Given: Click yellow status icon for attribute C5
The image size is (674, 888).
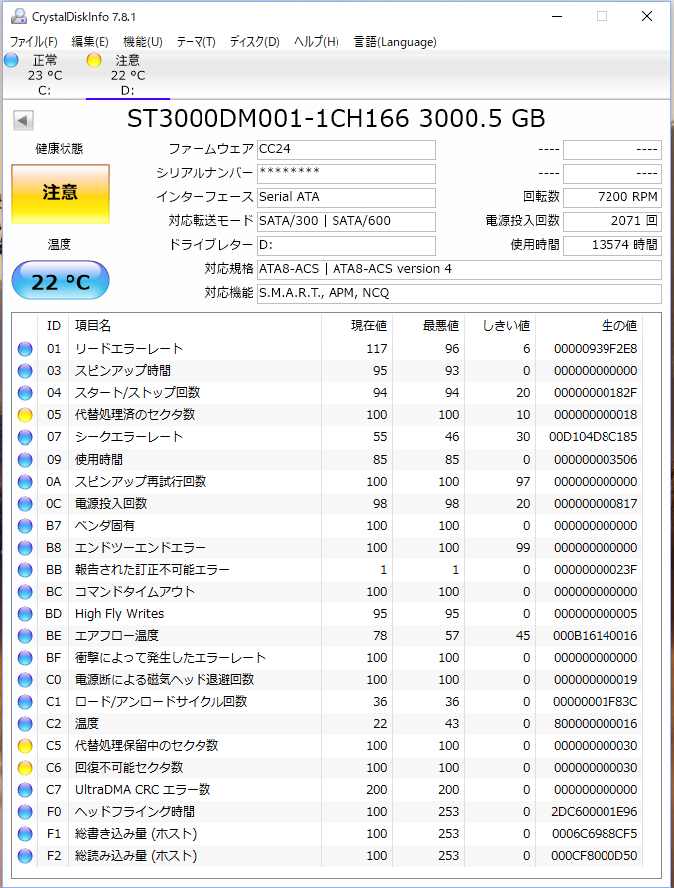Looking at the screenshot, I should coord(25,746).
